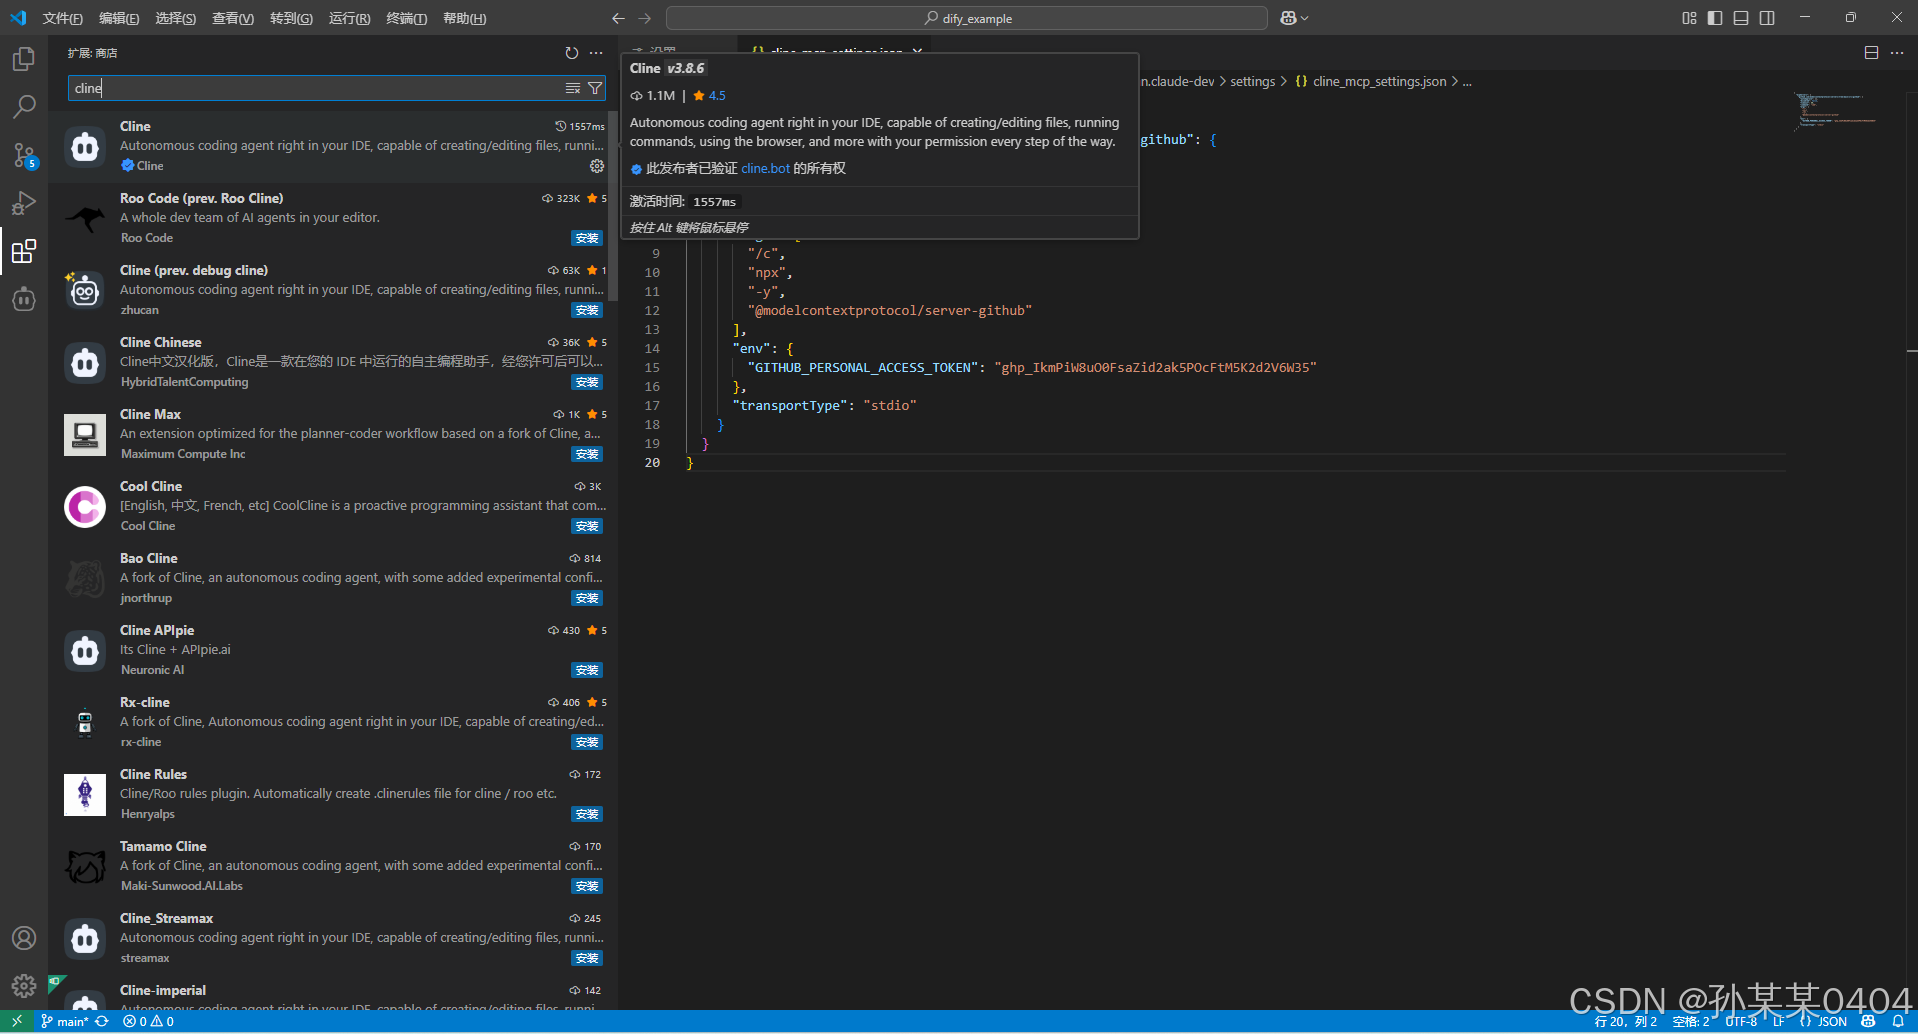Open the Search view in activity bar

click(24, 106)
